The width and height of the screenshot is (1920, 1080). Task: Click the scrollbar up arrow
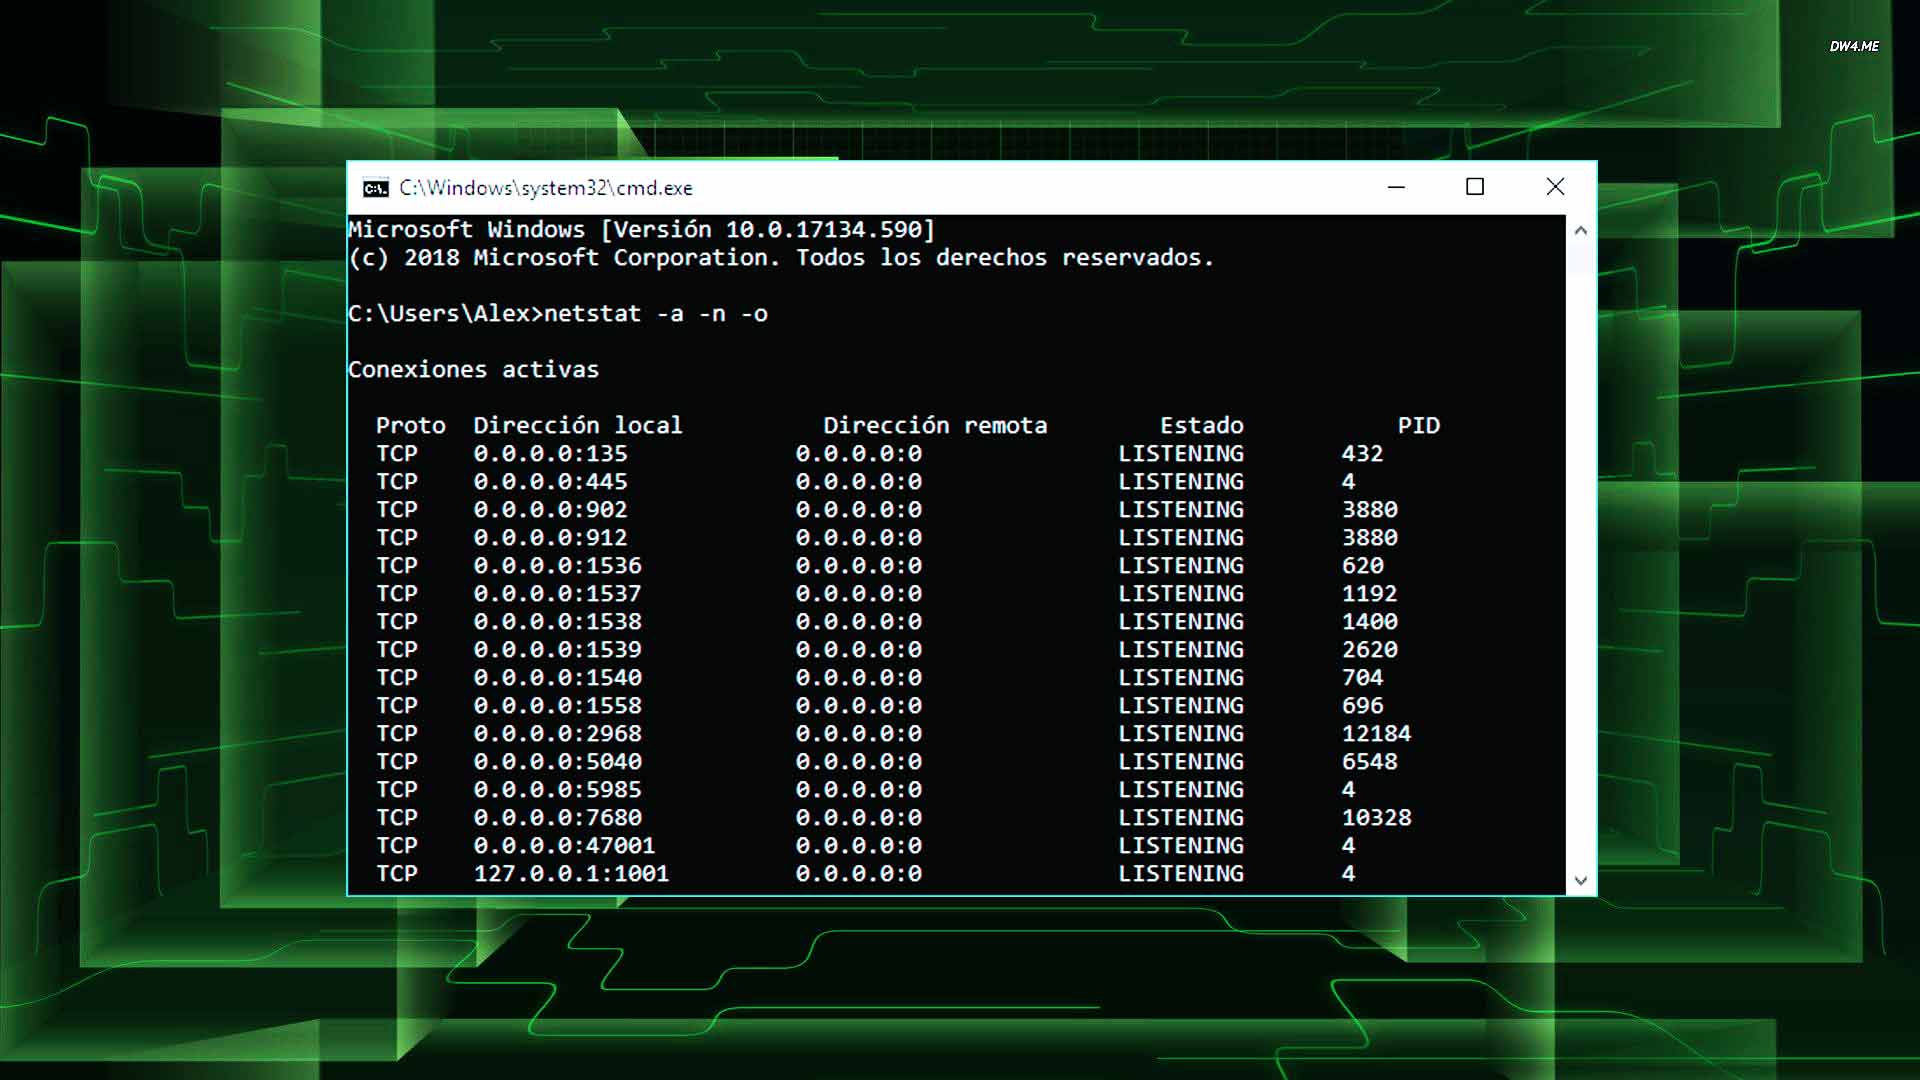click(x=1580, y=229)
